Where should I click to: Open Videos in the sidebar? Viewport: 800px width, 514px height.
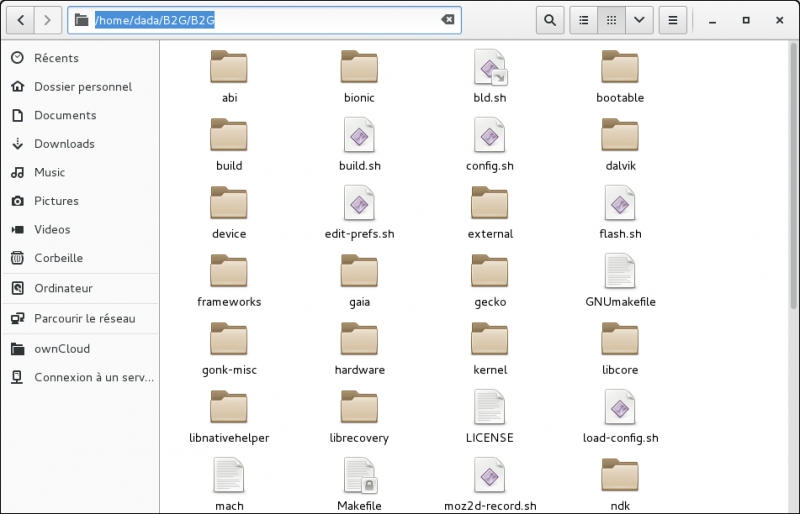pos(81,230)
